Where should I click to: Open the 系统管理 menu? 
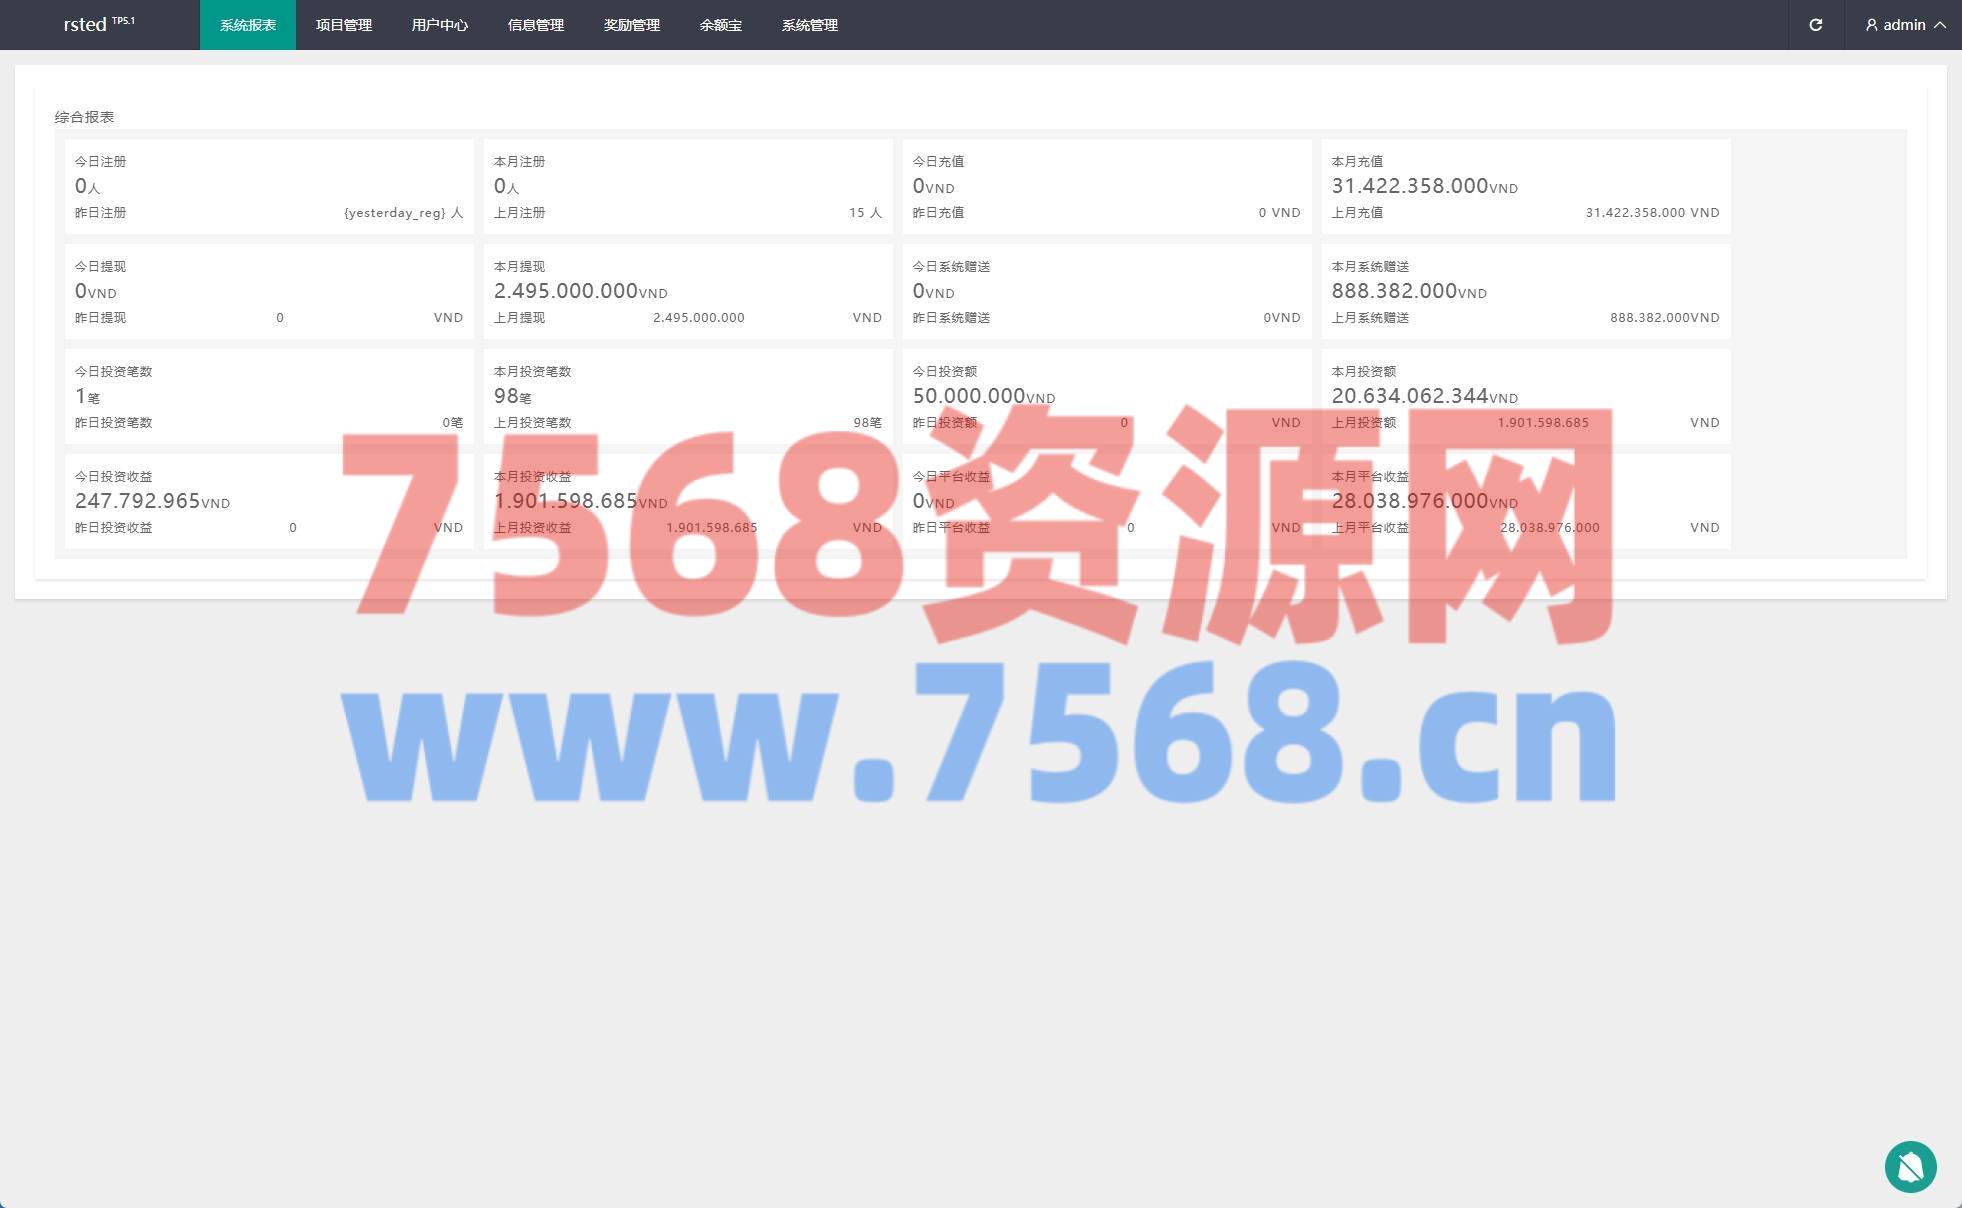(810, 25)
